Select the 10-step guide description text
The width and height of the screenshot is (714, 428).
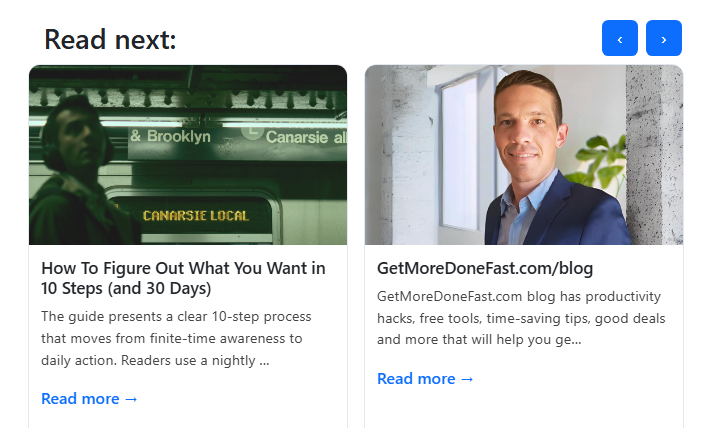[x=178, y=338]
